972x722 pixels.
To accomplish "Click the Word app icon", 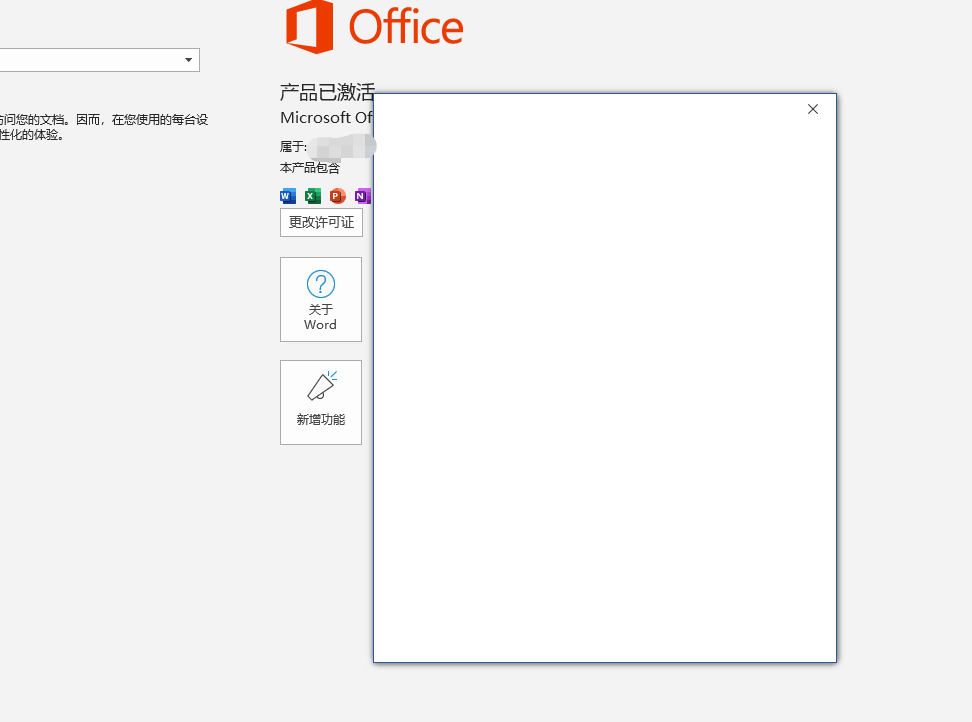I will 288,196.
